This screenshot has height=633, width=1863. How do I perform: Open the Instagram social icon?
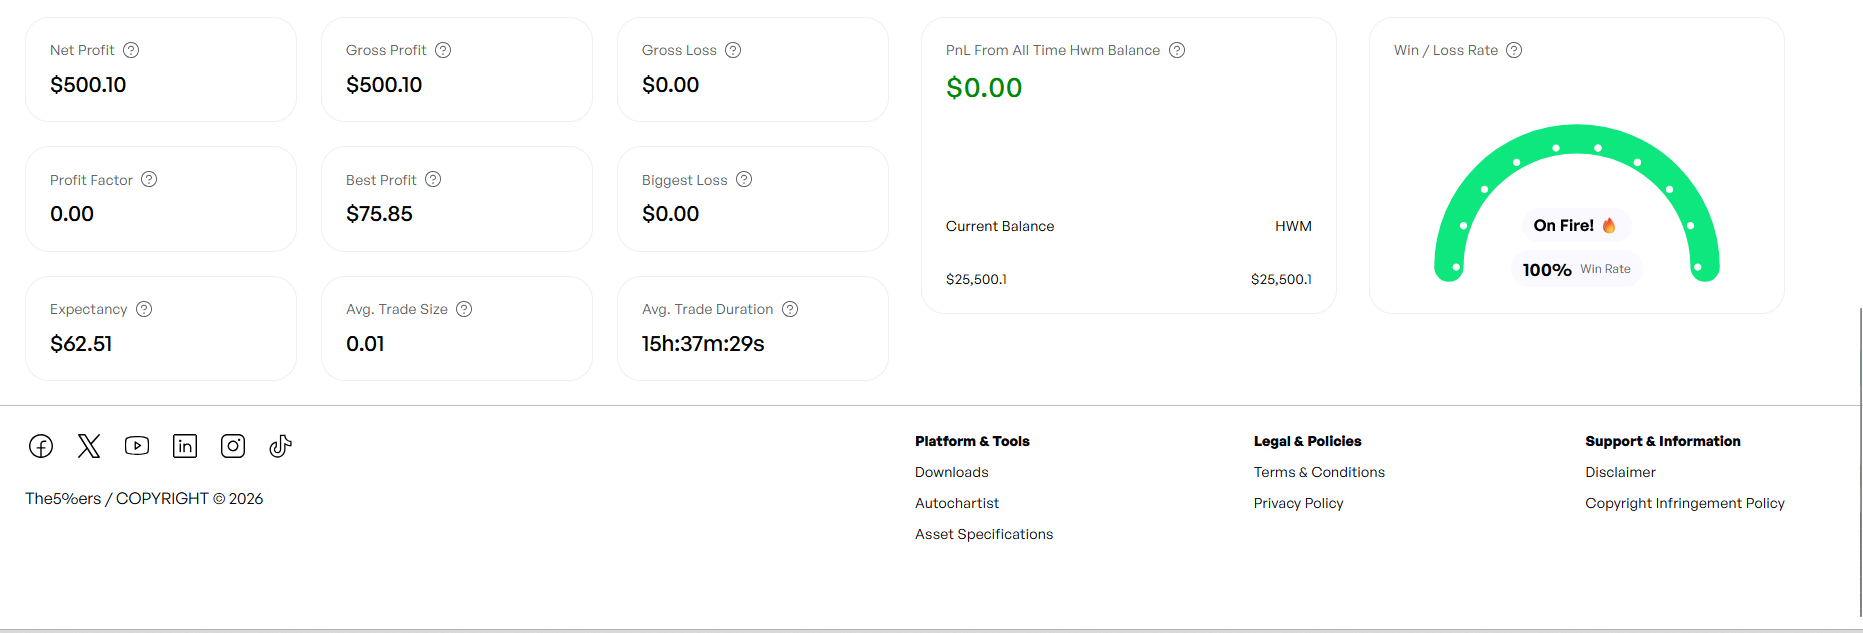coord(233,446)
